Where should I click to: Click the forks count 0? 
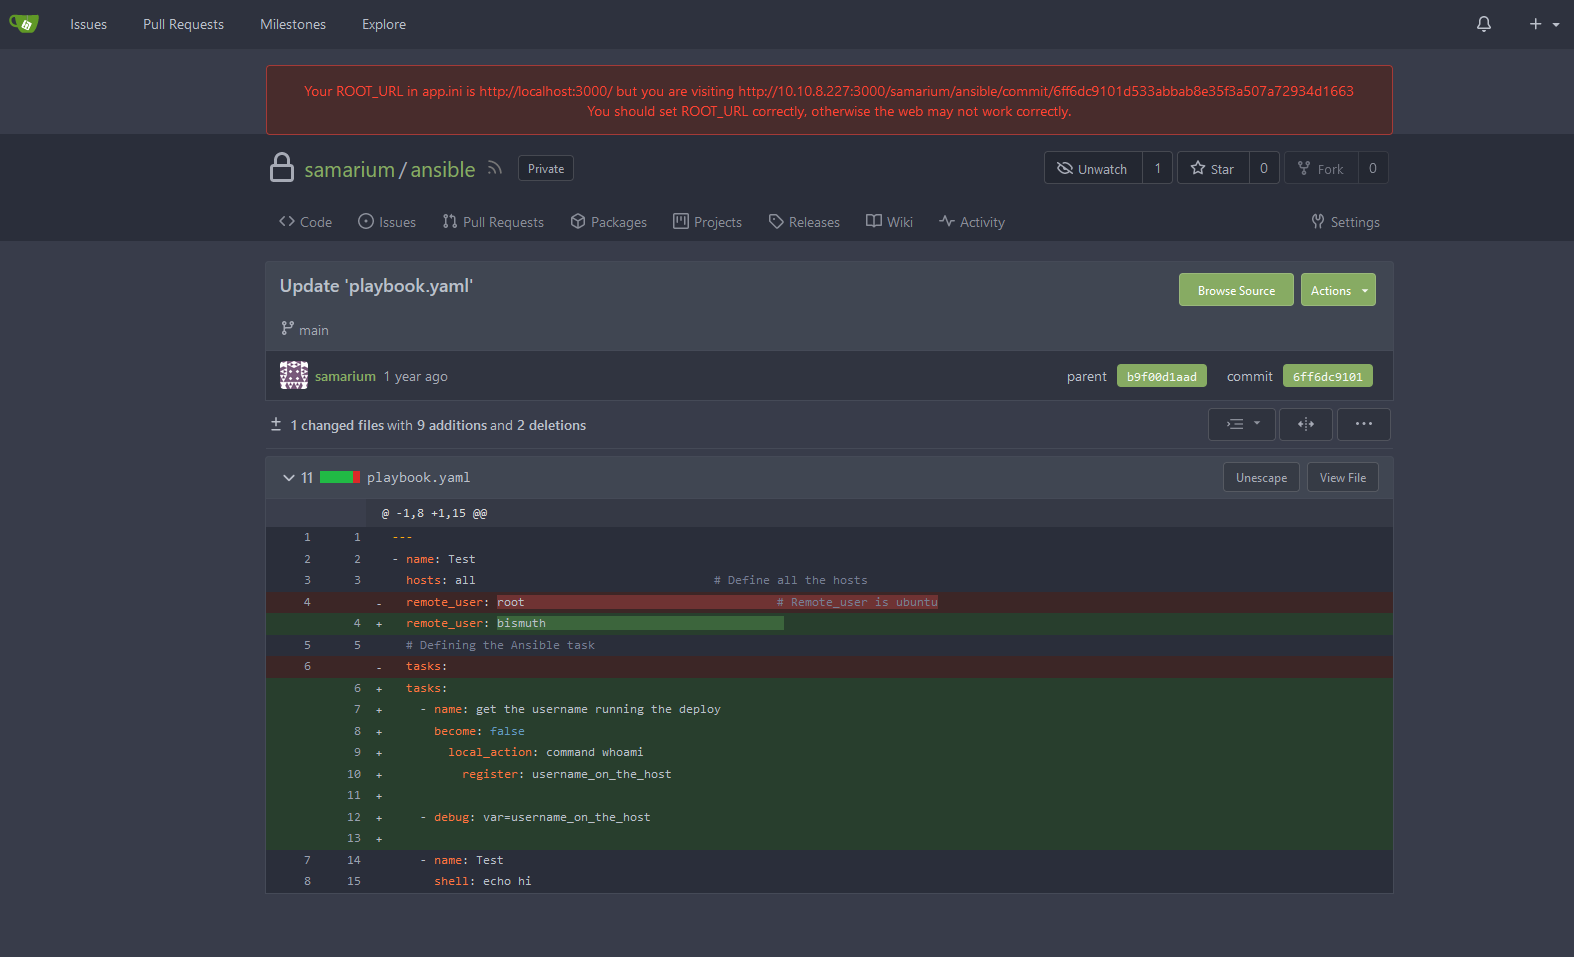[1373, 168]
